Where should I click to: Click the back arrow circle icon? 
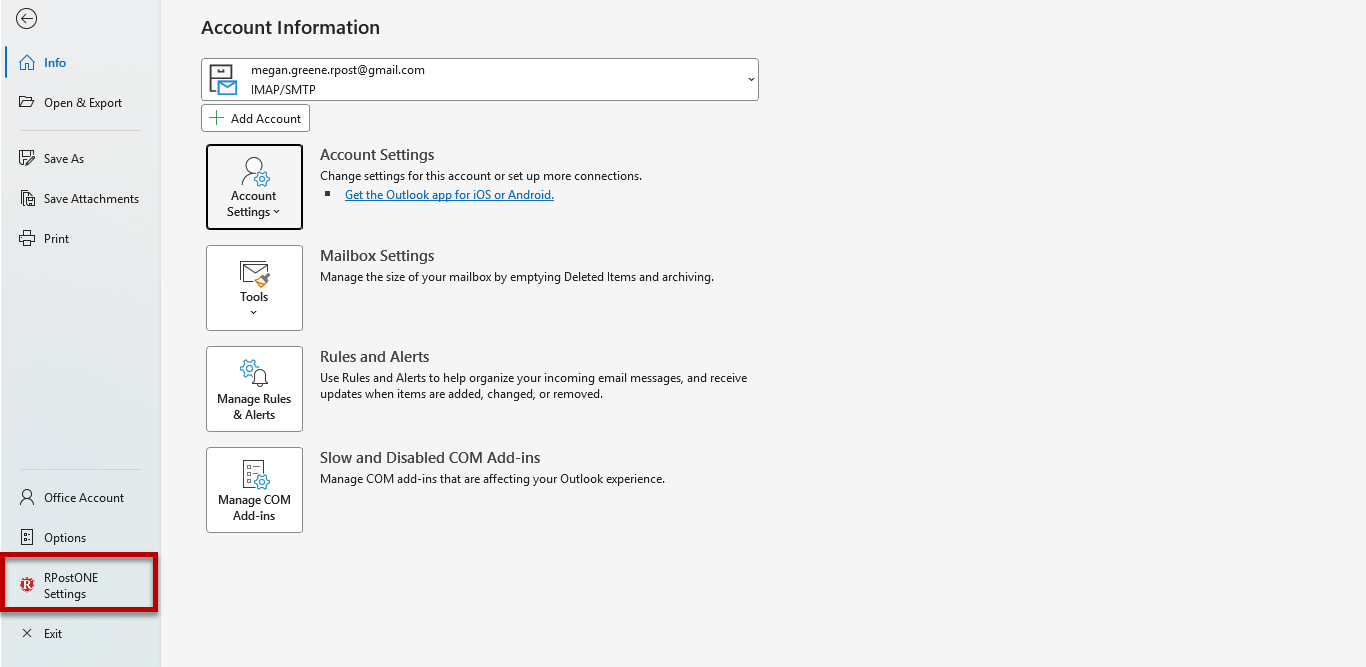tap(27, 19)
